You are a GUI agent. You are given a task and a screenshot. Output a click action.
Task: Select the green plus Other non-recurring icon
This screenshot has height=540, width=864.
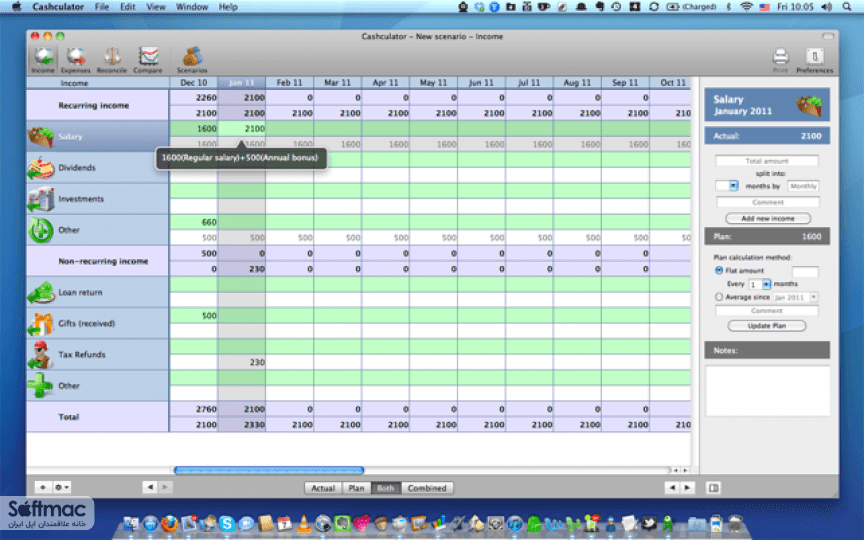coord(40,386)
